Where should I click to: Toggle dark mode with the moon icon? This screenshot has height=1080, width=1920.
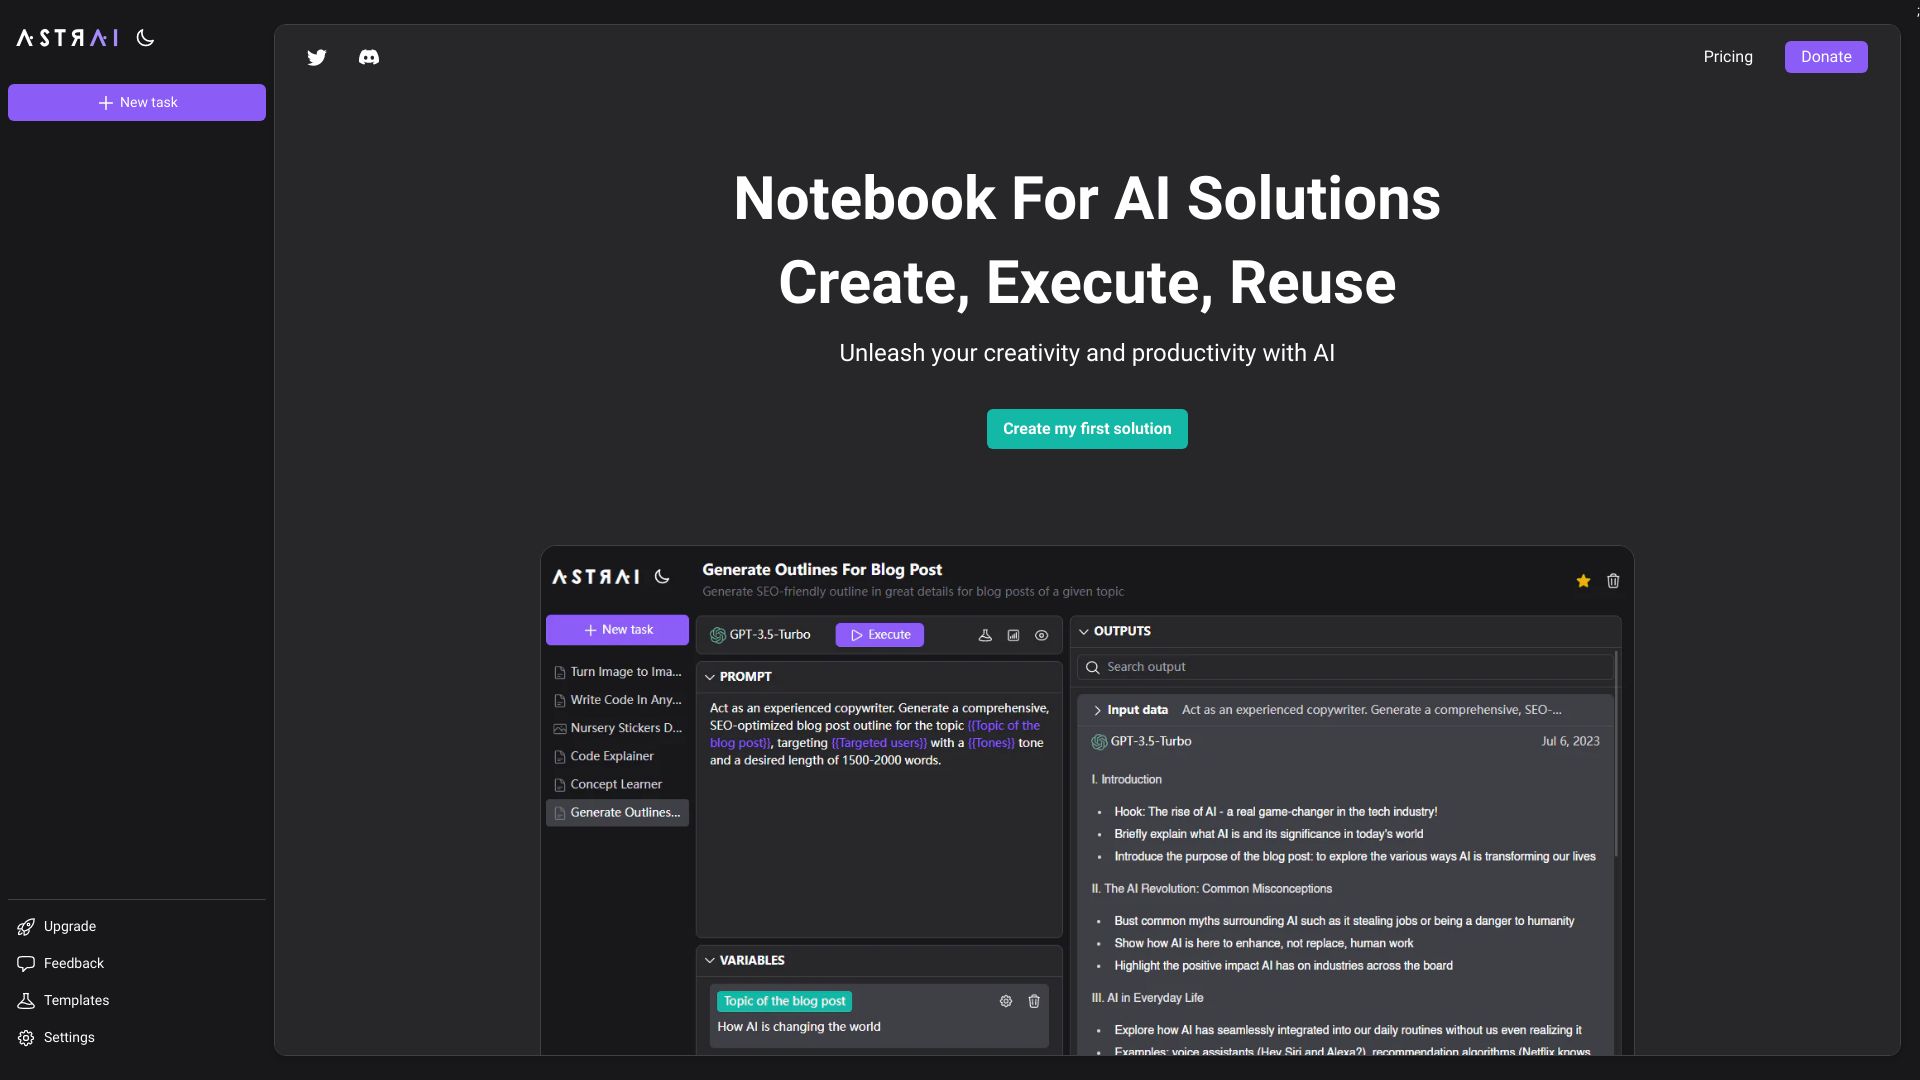[x=146, y=38]
